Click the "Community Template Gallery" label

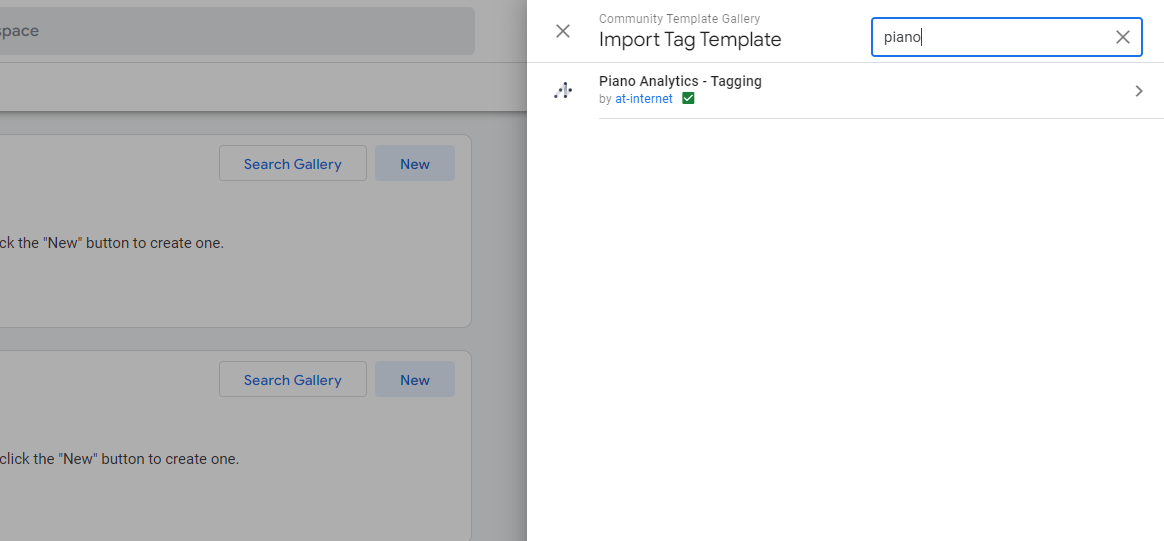click(x=679, y=19)
